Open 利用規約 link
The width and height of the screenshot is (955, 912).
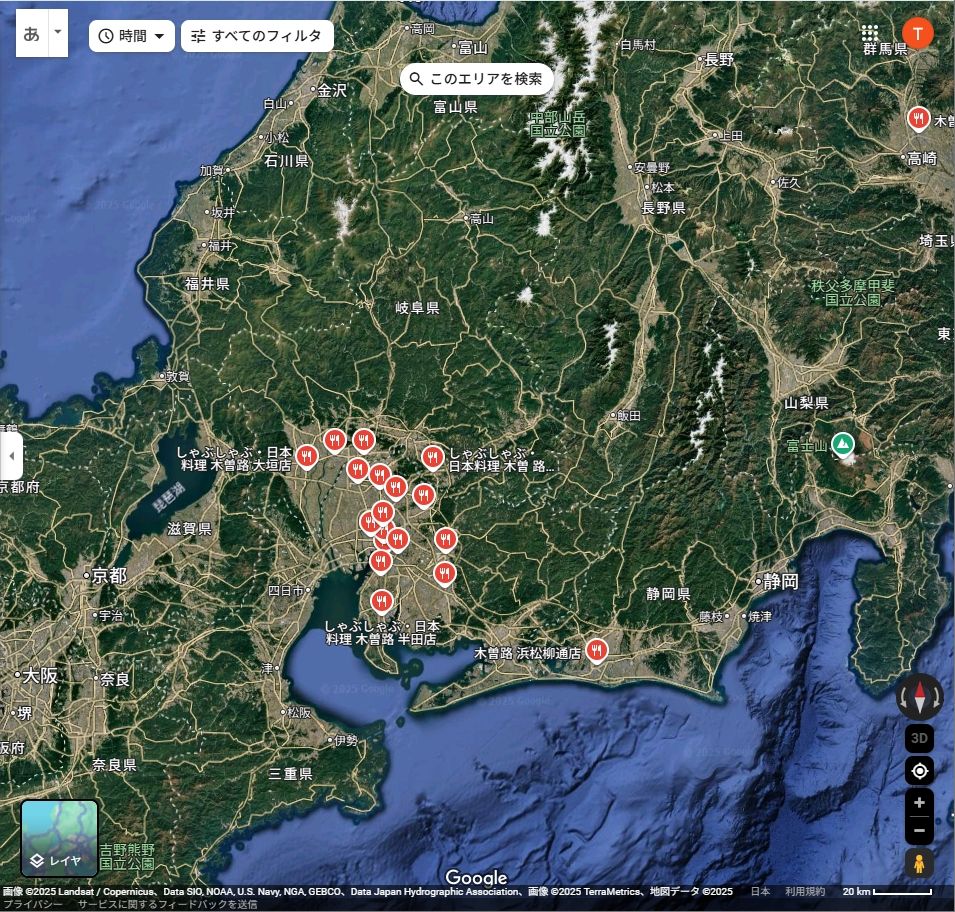click(805, 892)
